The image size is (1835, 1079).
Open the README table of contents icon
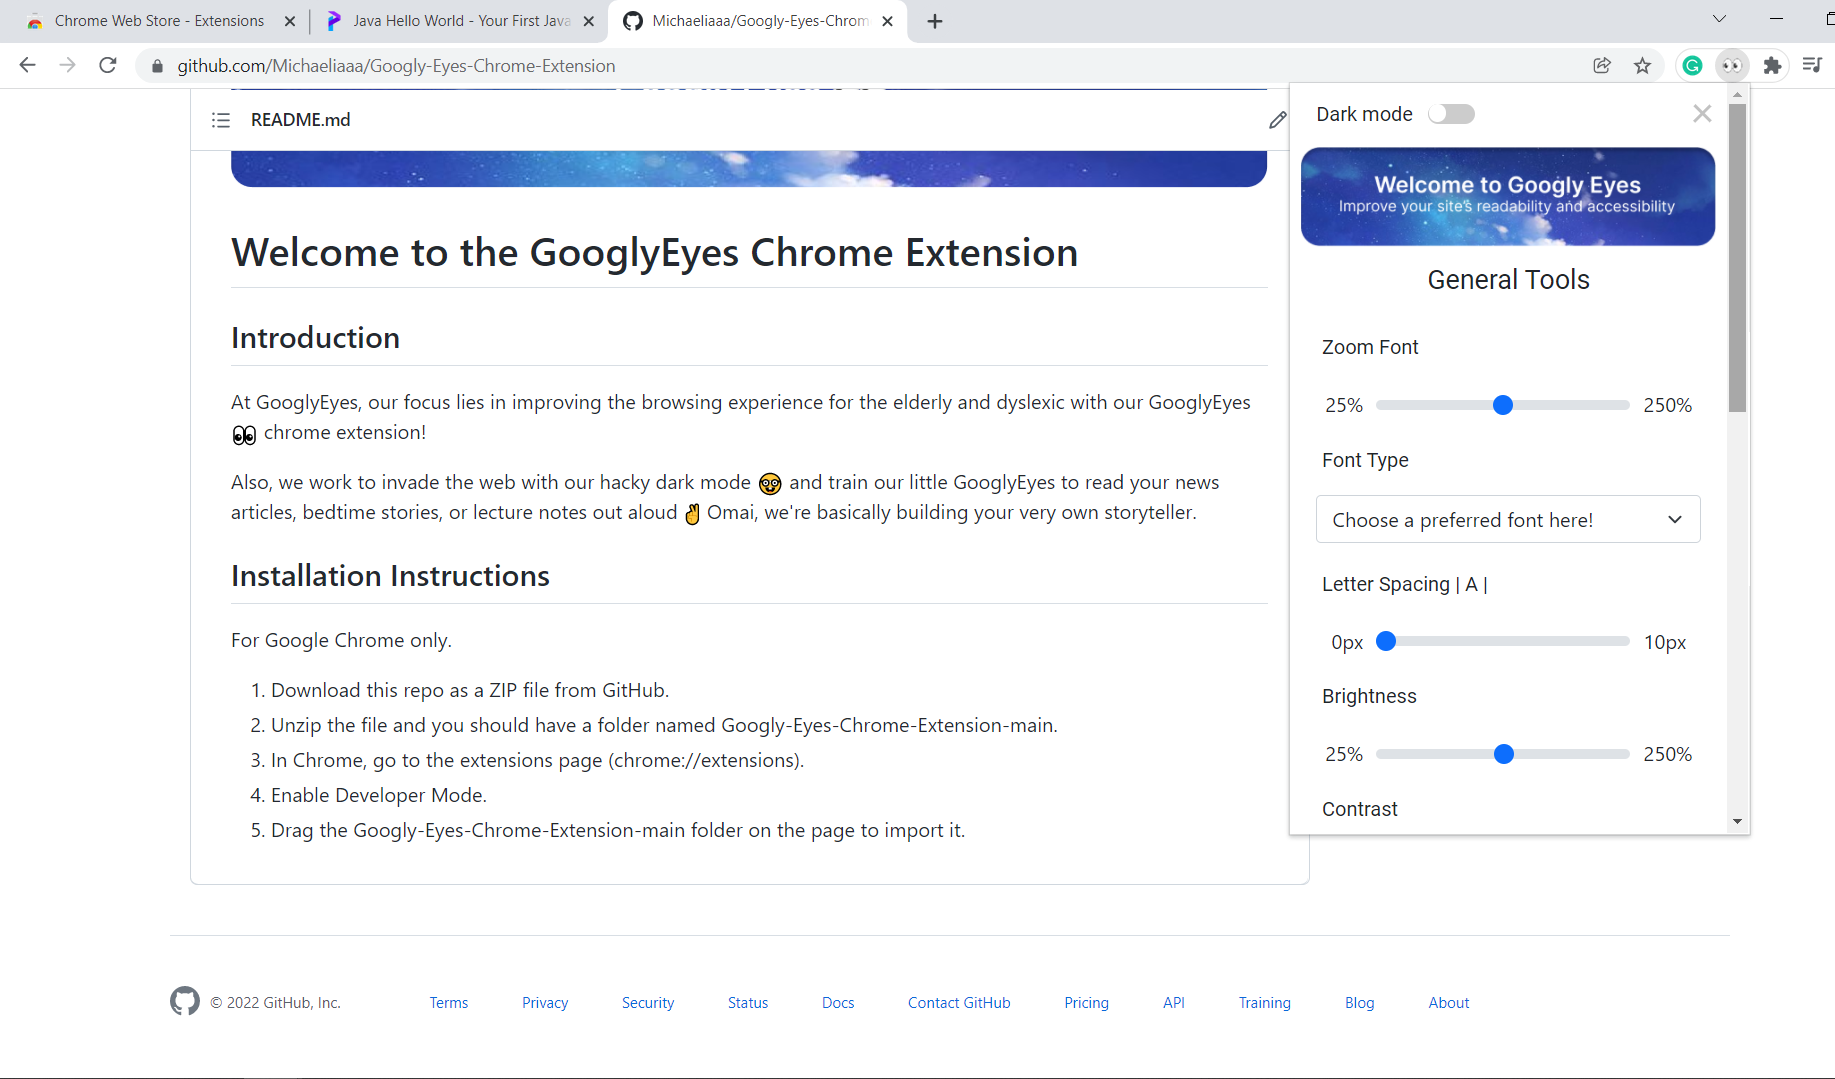pyautogui.click(x=221, y=120)
